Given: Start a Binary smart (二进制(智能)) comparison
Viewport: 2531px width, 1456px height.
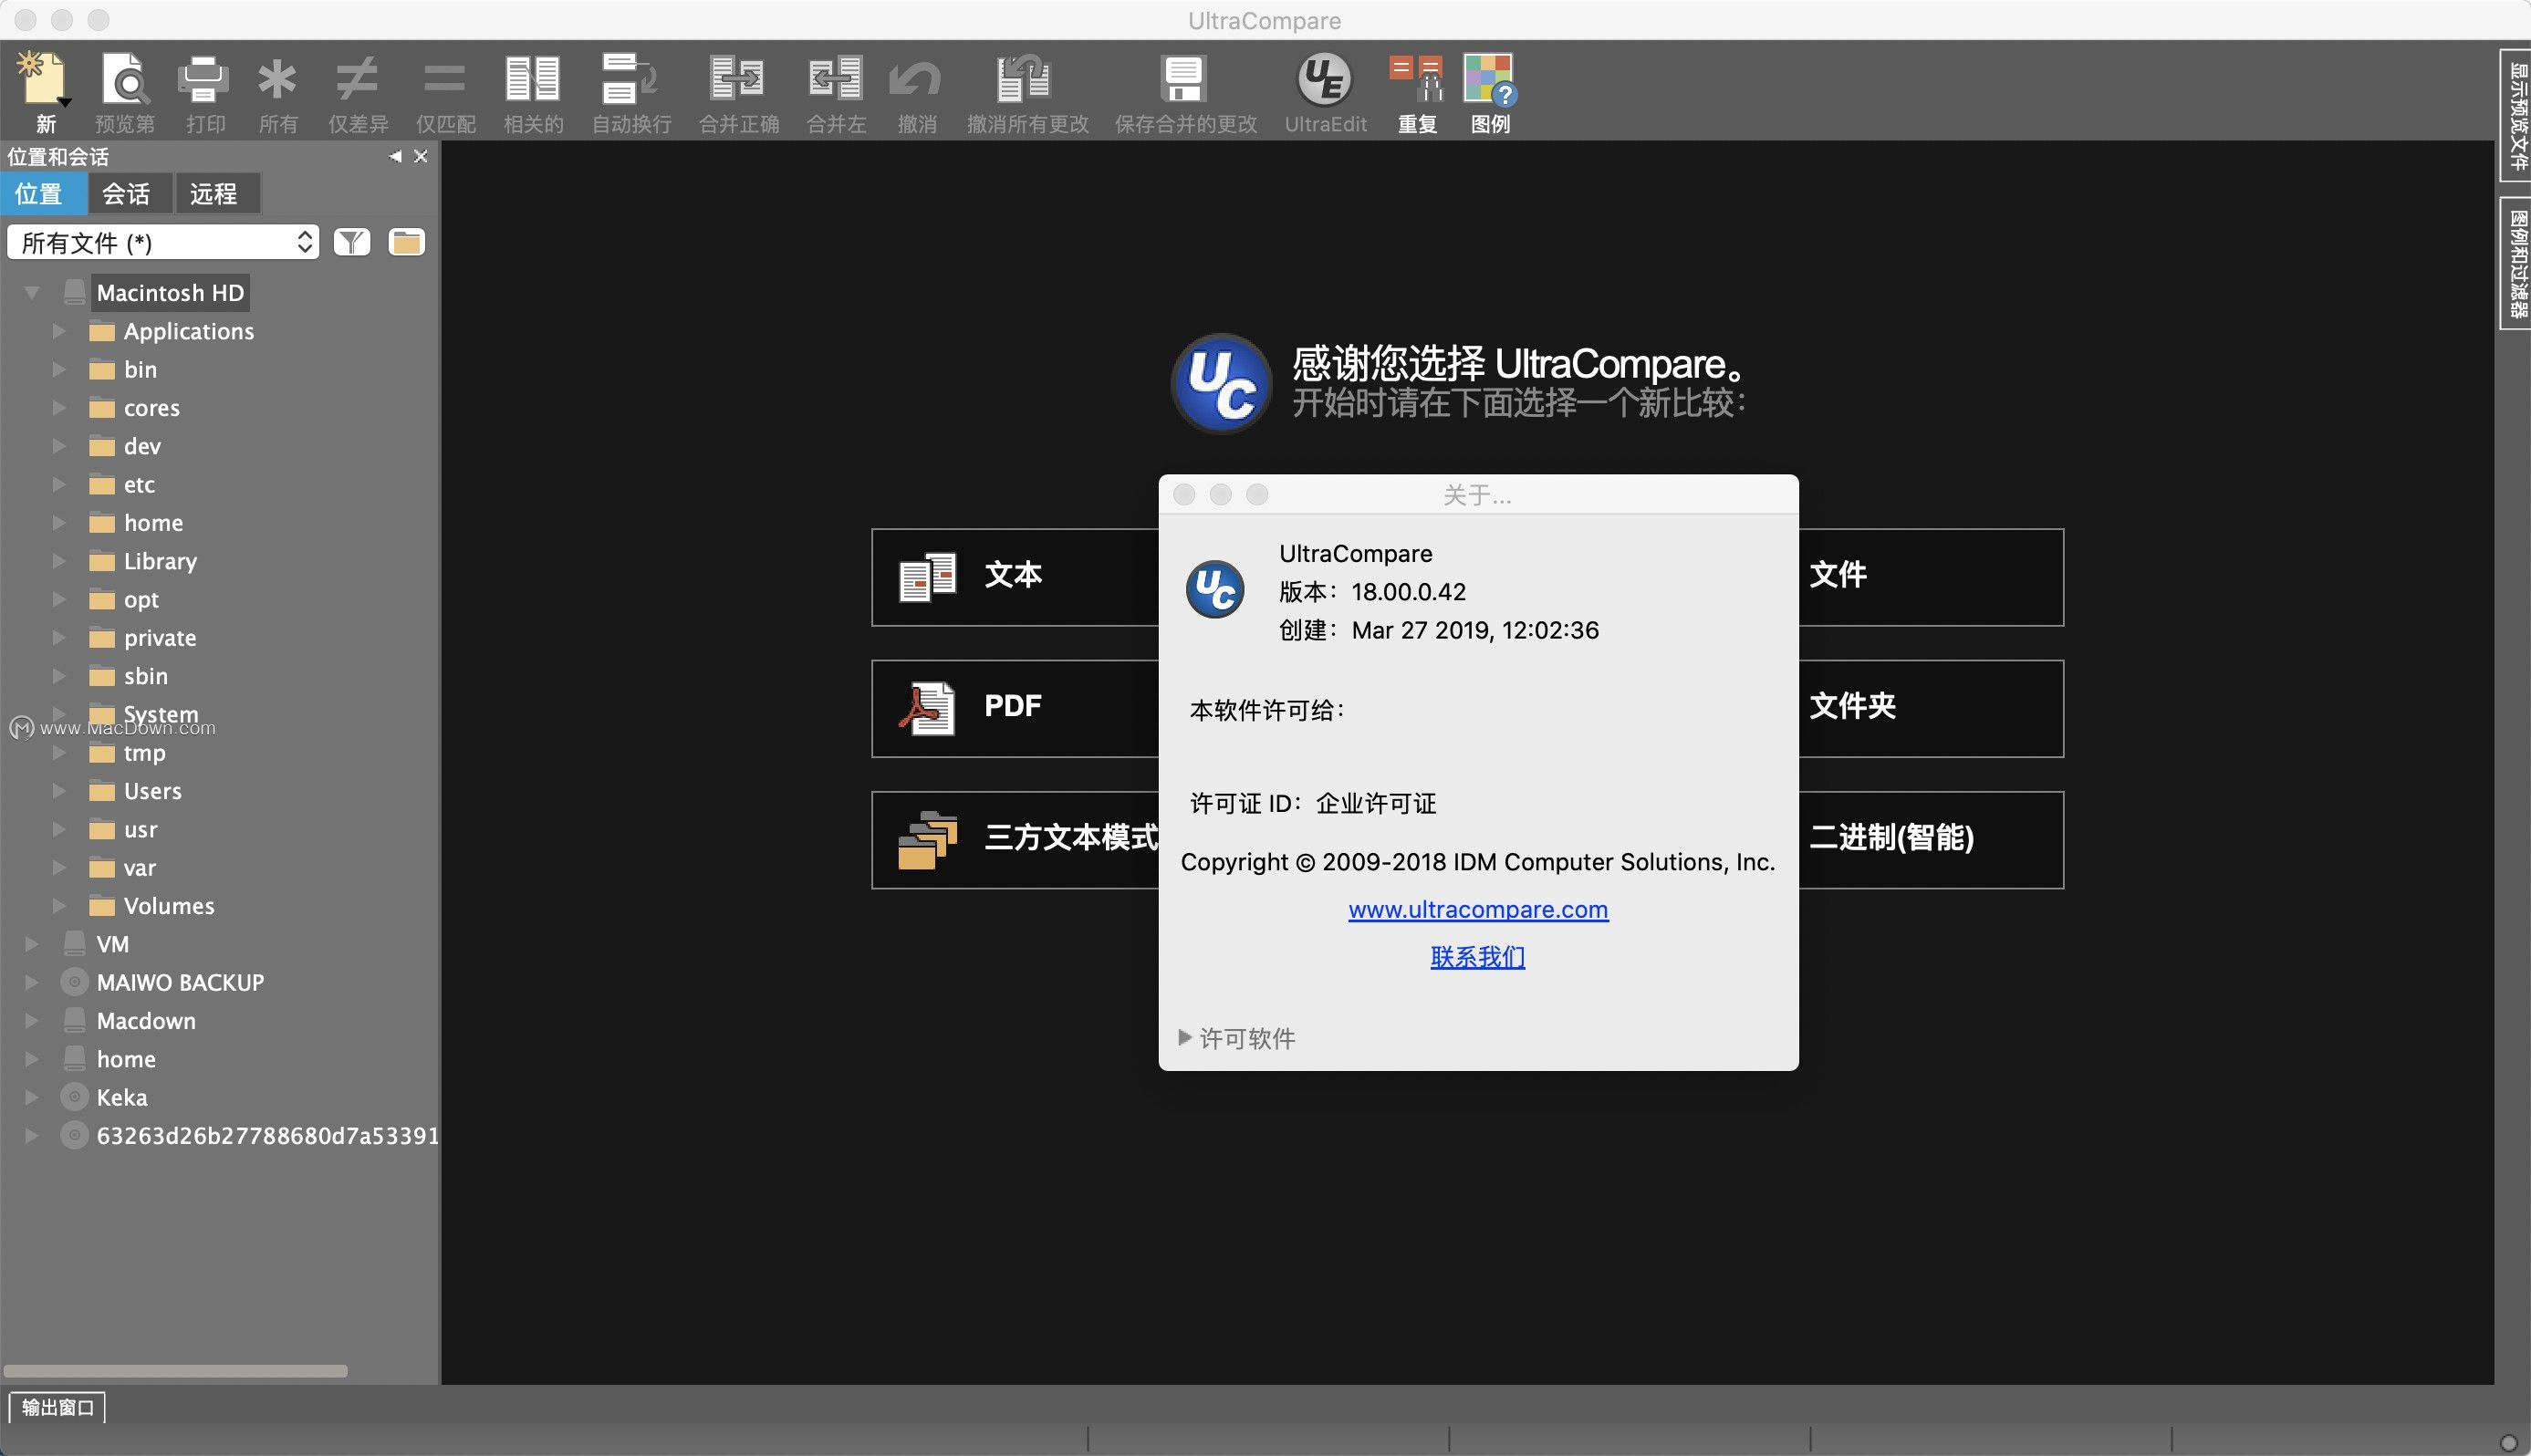Looking at the screenshot, I should (1931, 840).
